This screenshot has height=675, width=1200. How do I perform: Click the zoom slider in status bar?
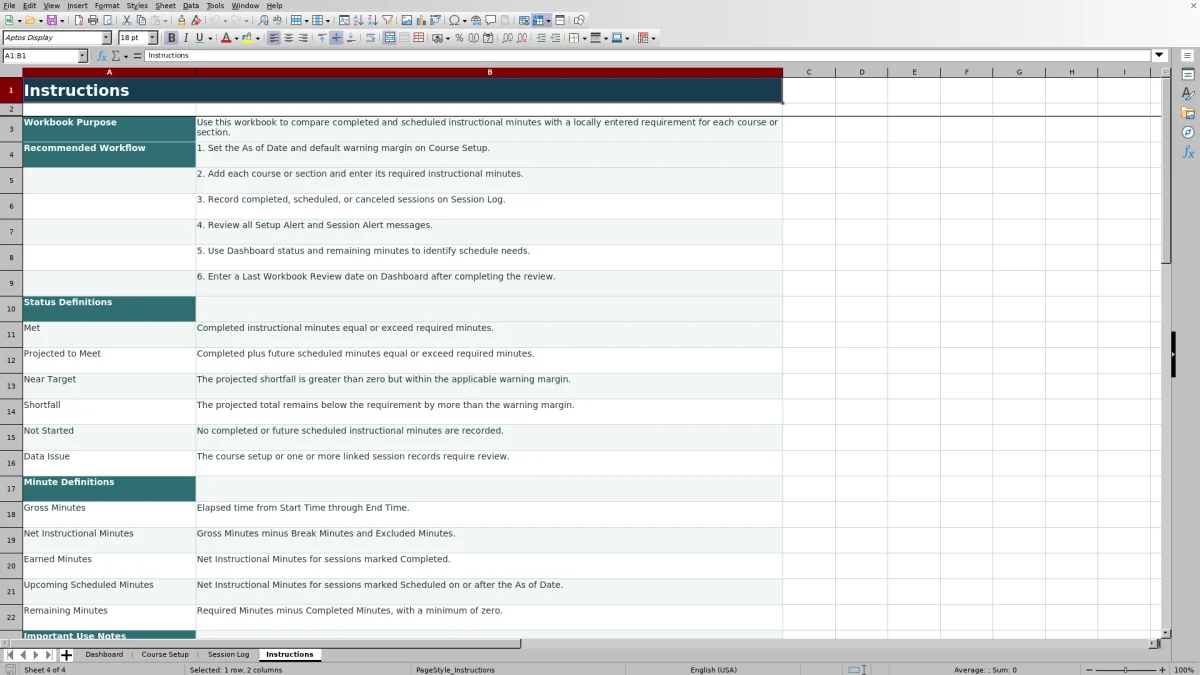1125,670
